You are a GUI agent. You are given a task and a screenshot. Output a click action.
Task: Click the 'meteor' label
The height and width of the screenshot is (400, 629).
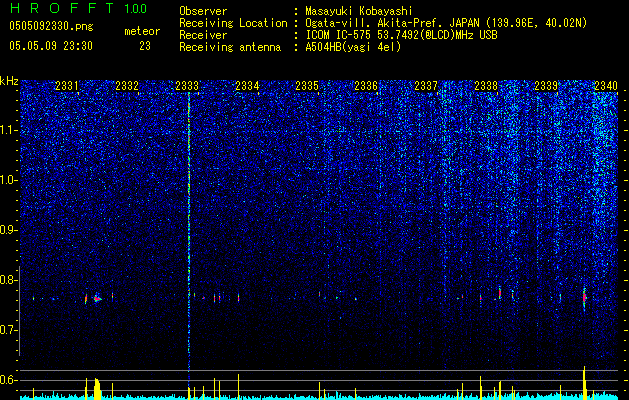coord(142,31)
